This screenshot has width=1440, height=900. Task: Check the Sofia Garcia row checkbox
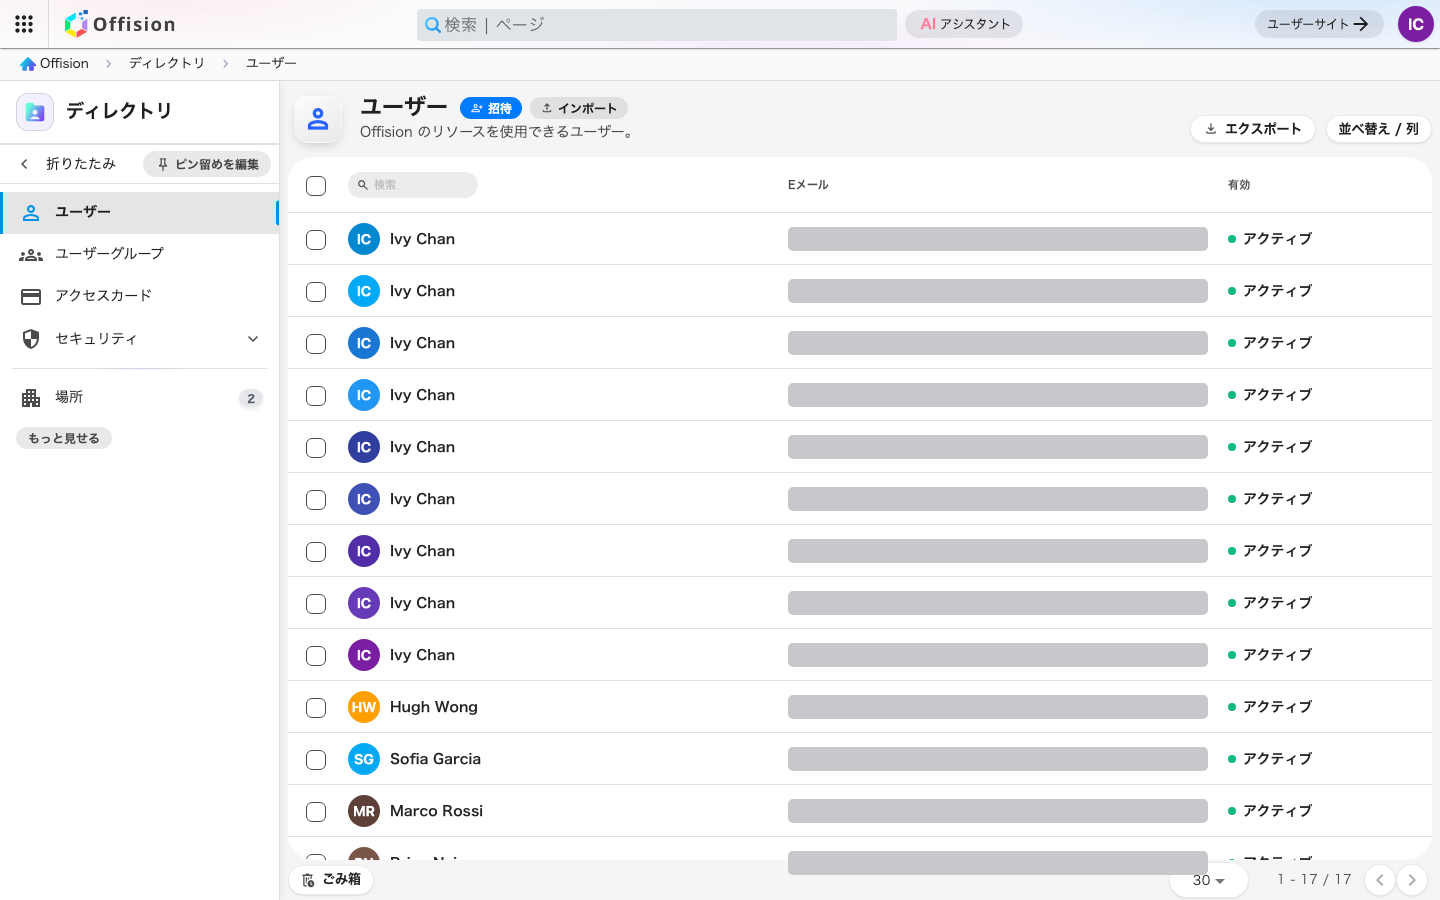pos(316,760)
